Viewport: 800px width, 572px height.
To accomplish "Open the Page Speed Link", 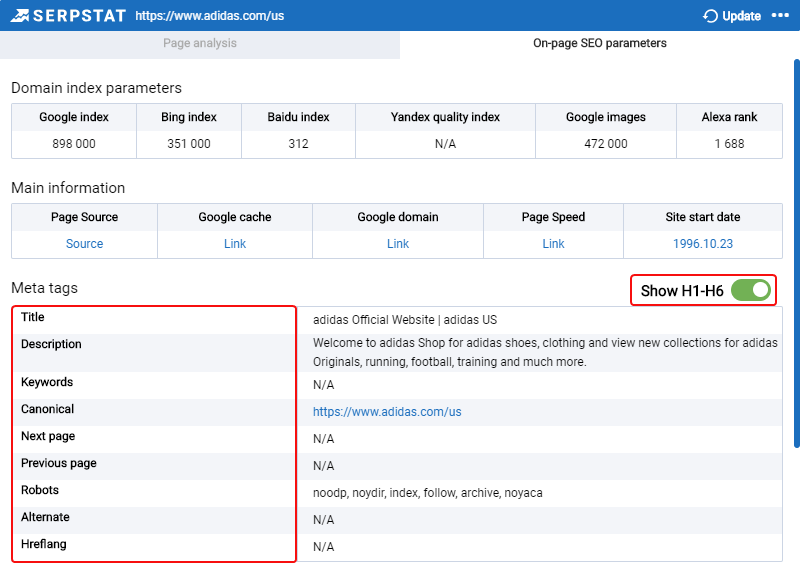I will (553, 244).
